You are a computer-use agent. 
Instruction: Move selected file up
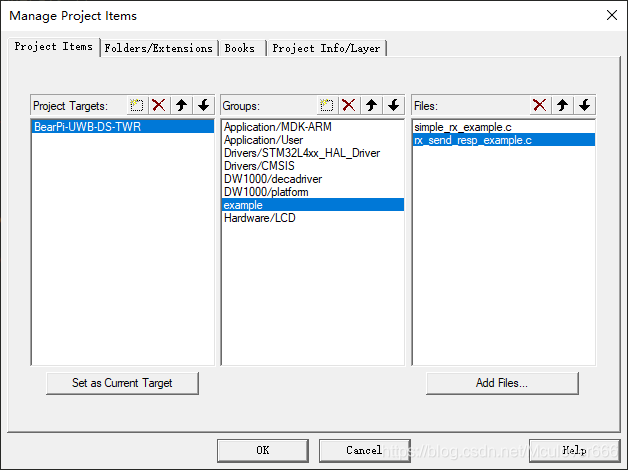(x=562, y=105)
